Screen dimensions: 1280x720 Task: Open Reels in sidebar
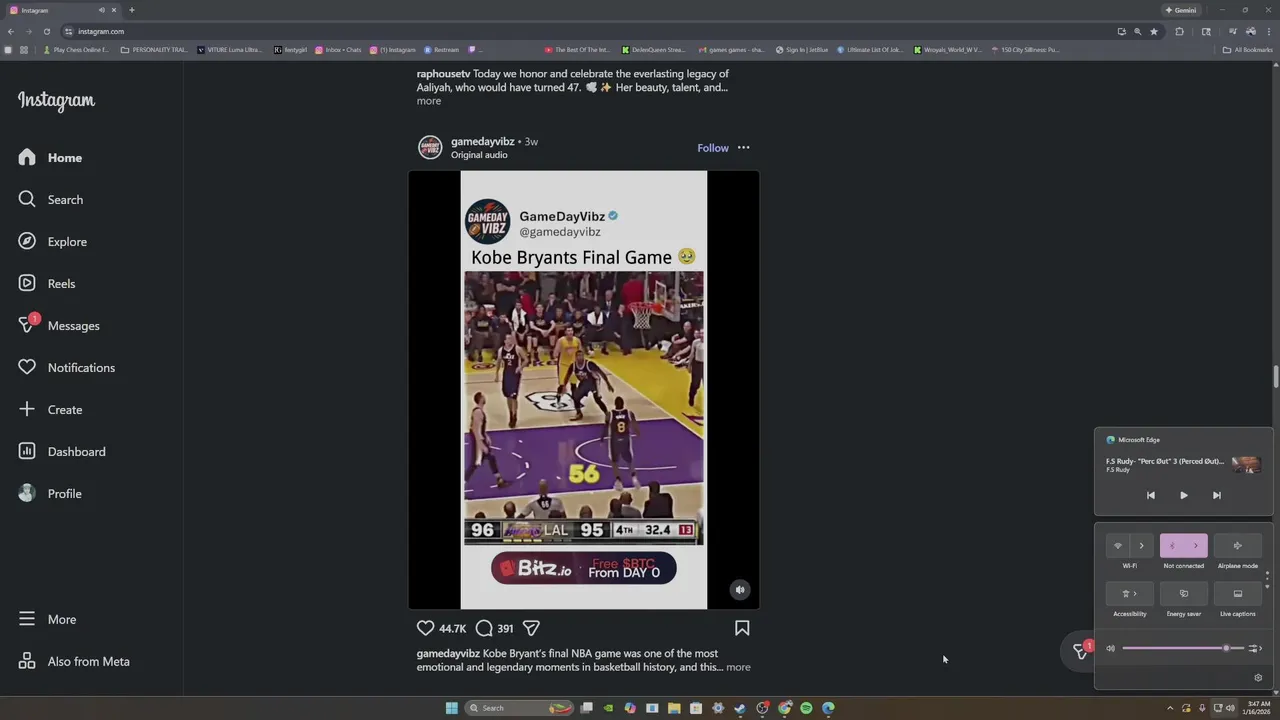[47, 283]
